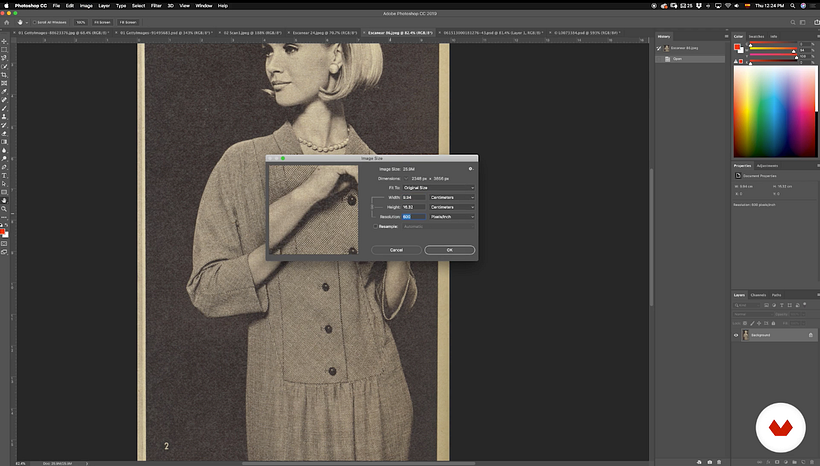Switch to the Paths tab
This screenshot has width=820, height=466.
777,295
